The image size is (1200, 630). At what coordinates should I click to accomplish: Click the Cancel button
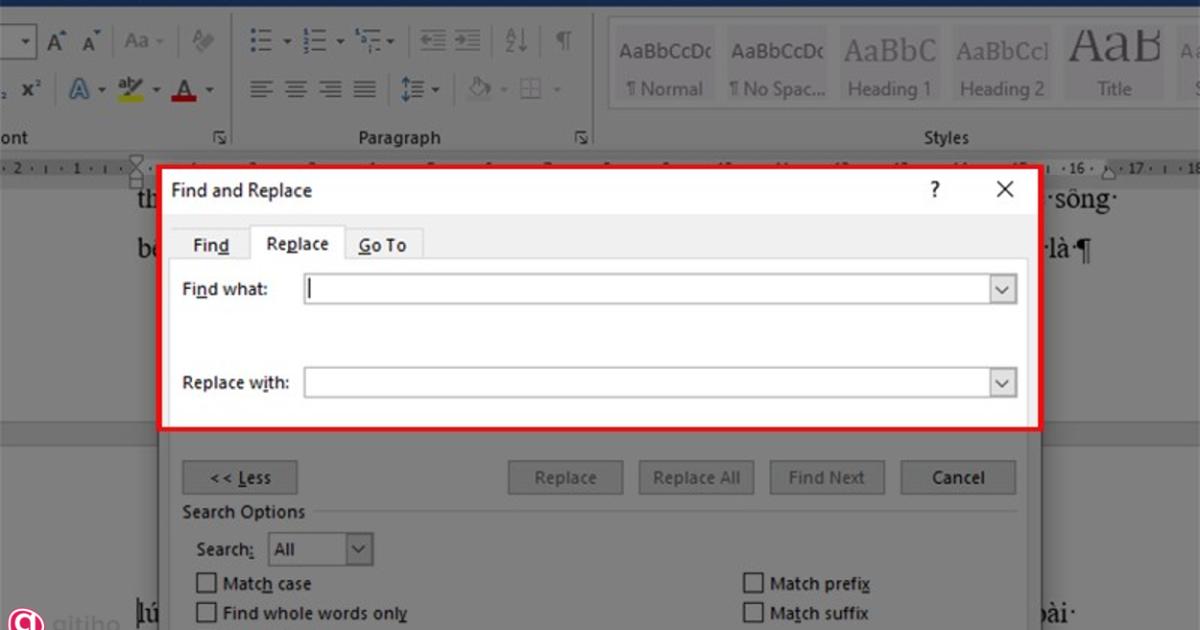tap(958, 478)
